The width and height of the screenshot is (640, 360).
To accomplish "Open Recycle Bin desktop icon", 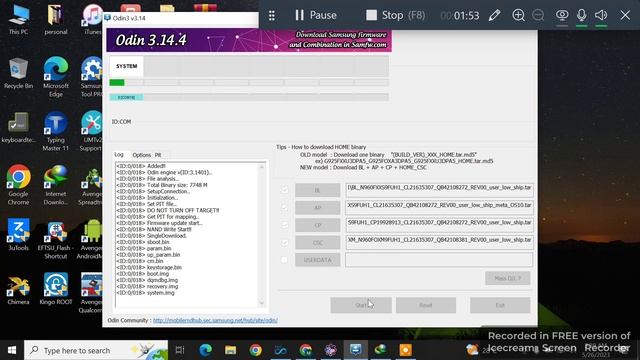I will coord(18,73).
